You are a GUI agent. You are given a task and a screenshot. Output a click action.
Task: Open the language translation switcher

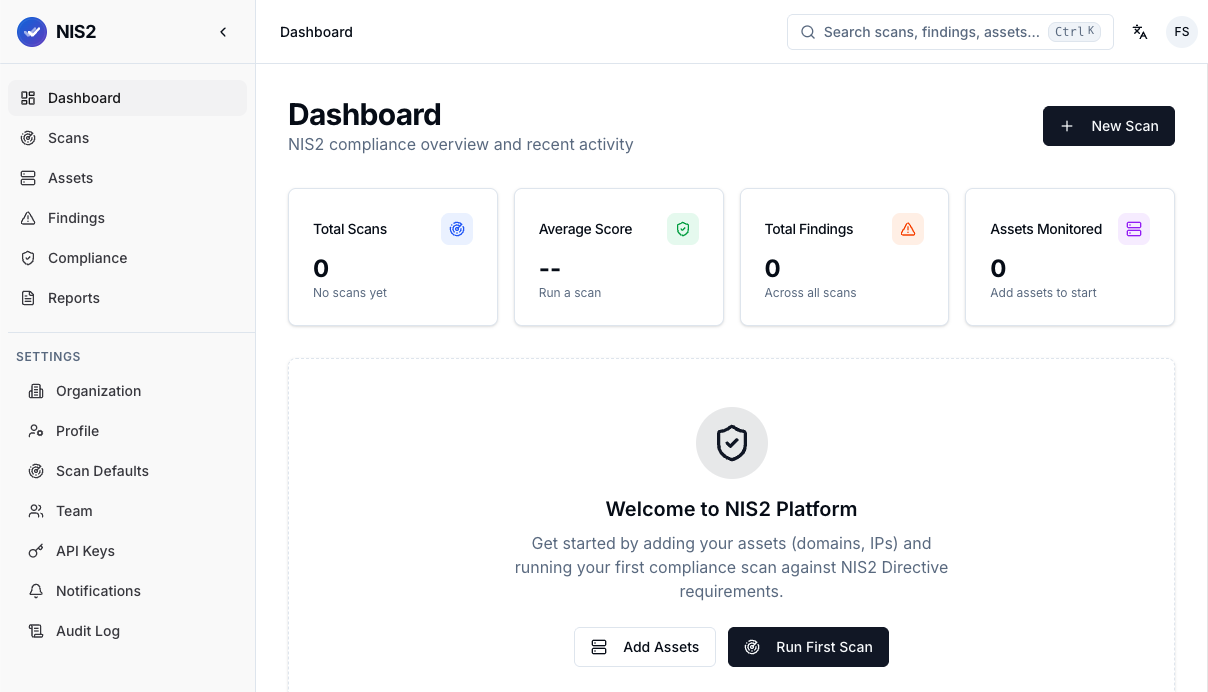1140,32
